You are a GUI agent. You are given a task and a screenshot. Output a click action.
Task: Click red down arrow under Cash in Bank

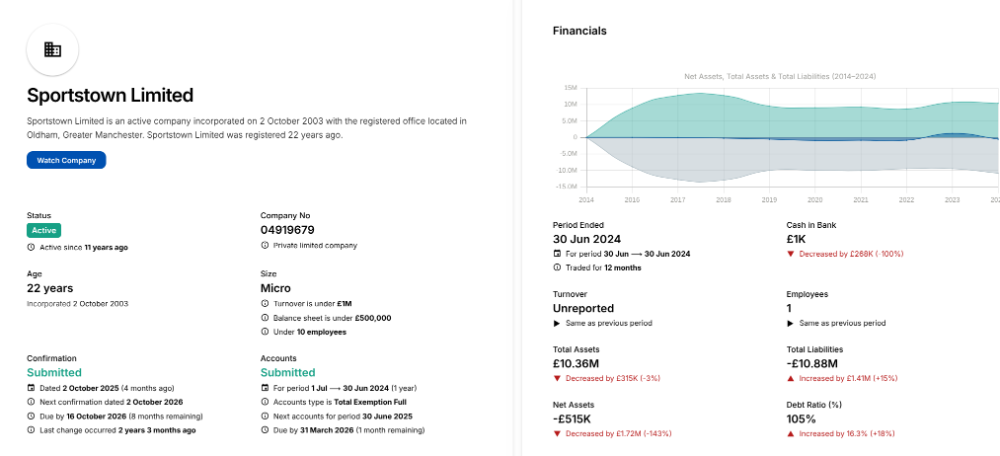tap(791, 254)
